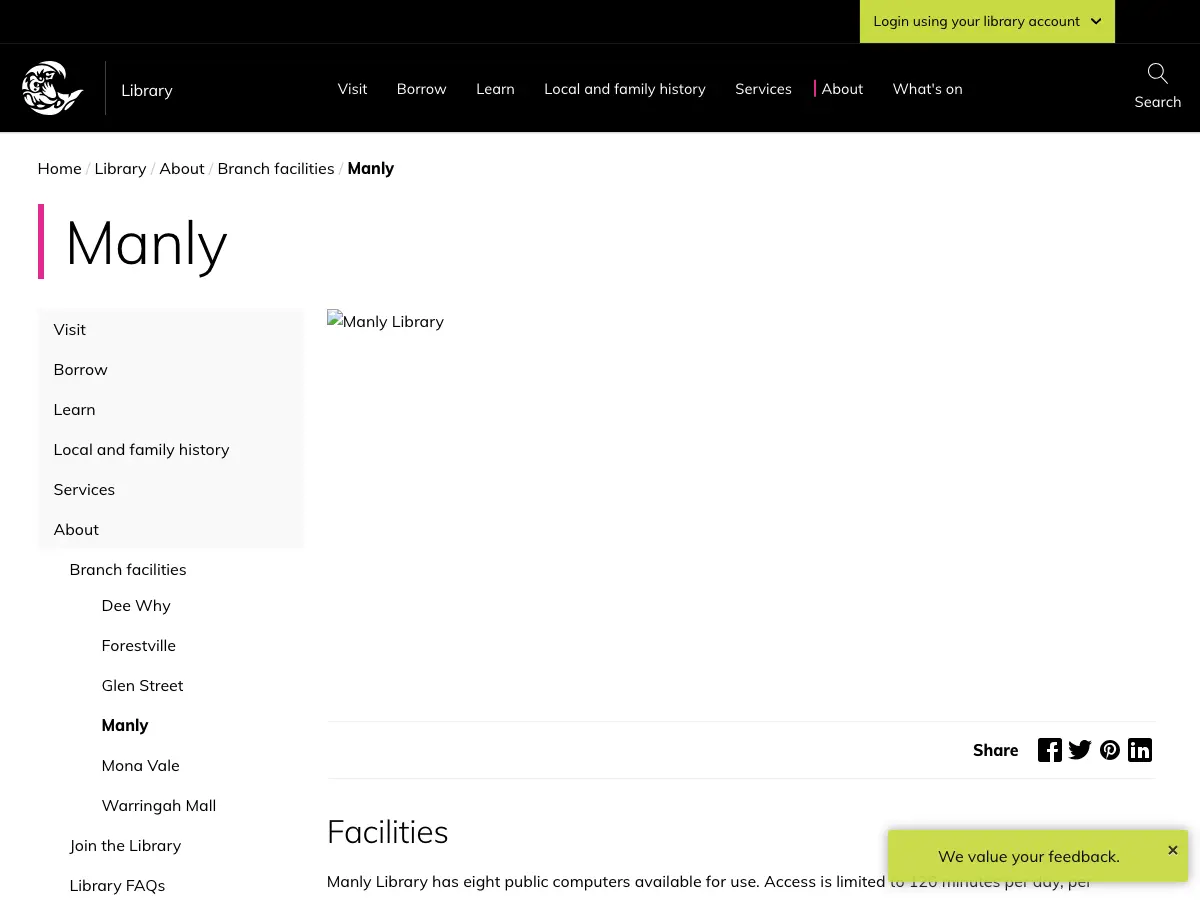Viewport: 1200px width, 900px height.
Task: Go to About in the breadcrumb
Action: pos(182,168)
